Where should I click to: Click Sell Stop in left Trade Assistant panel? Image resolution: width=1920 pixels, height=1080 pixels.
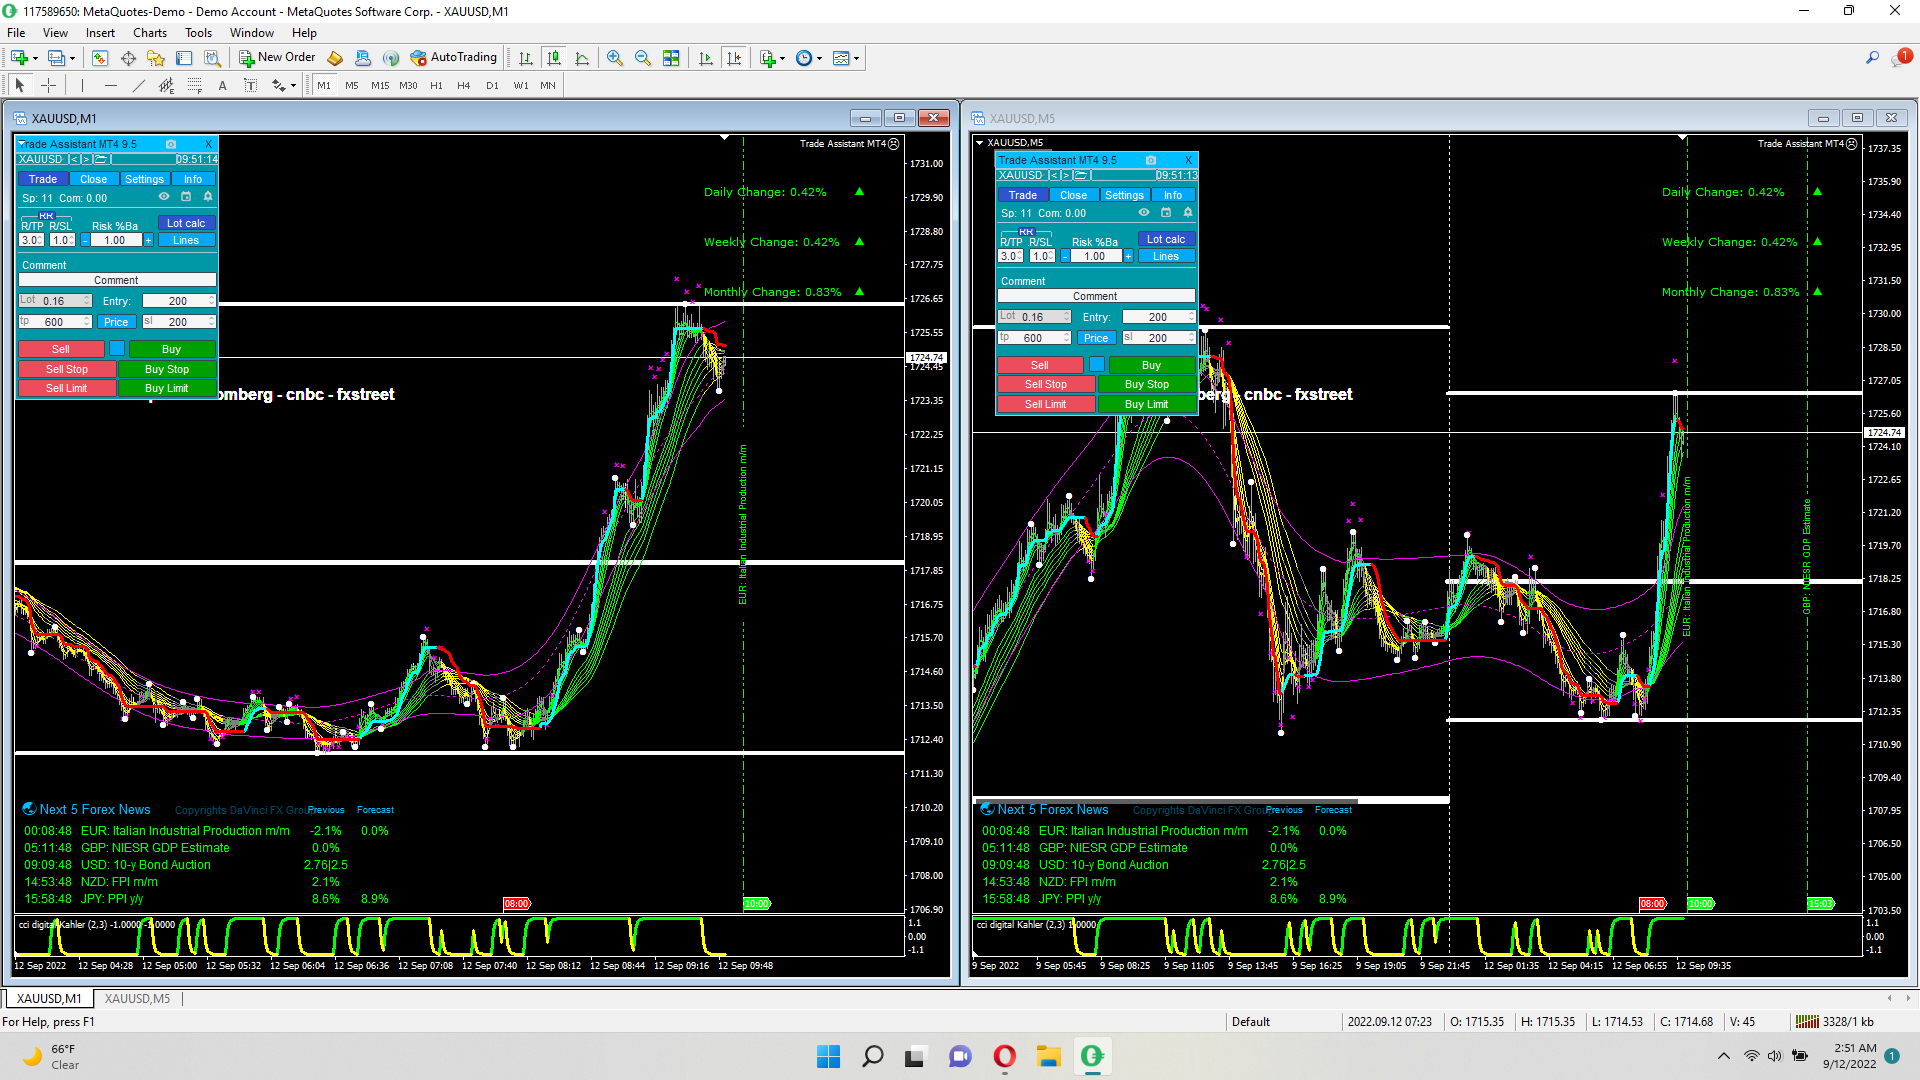tap(66, 369)
